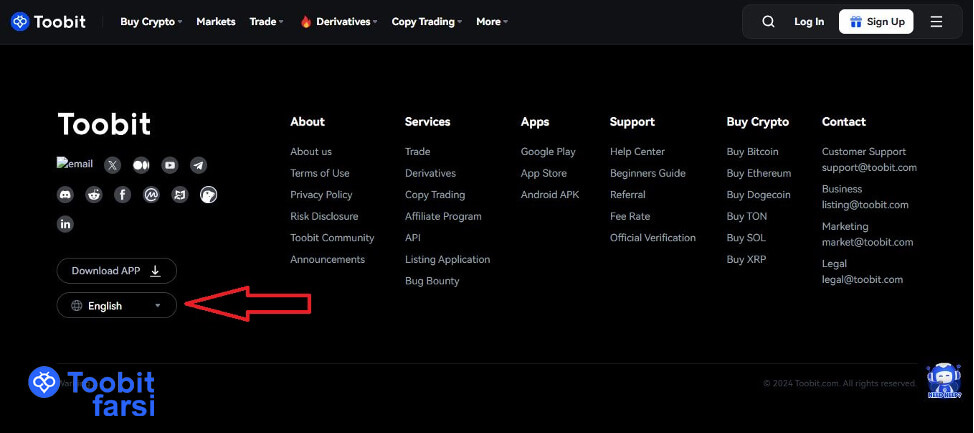Open the LinkedIn icon
This screenshot has width=974, height=433.
point(66,224)
